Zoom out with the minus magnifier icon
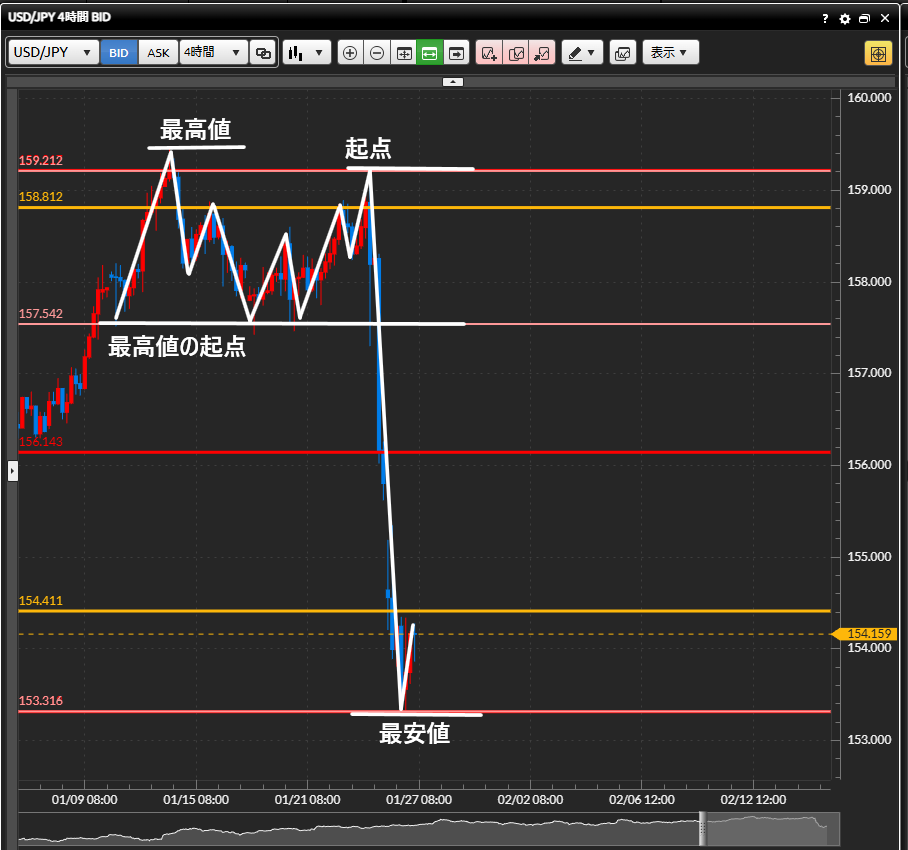The image size is (908, 850). click(x=377, y=53)
